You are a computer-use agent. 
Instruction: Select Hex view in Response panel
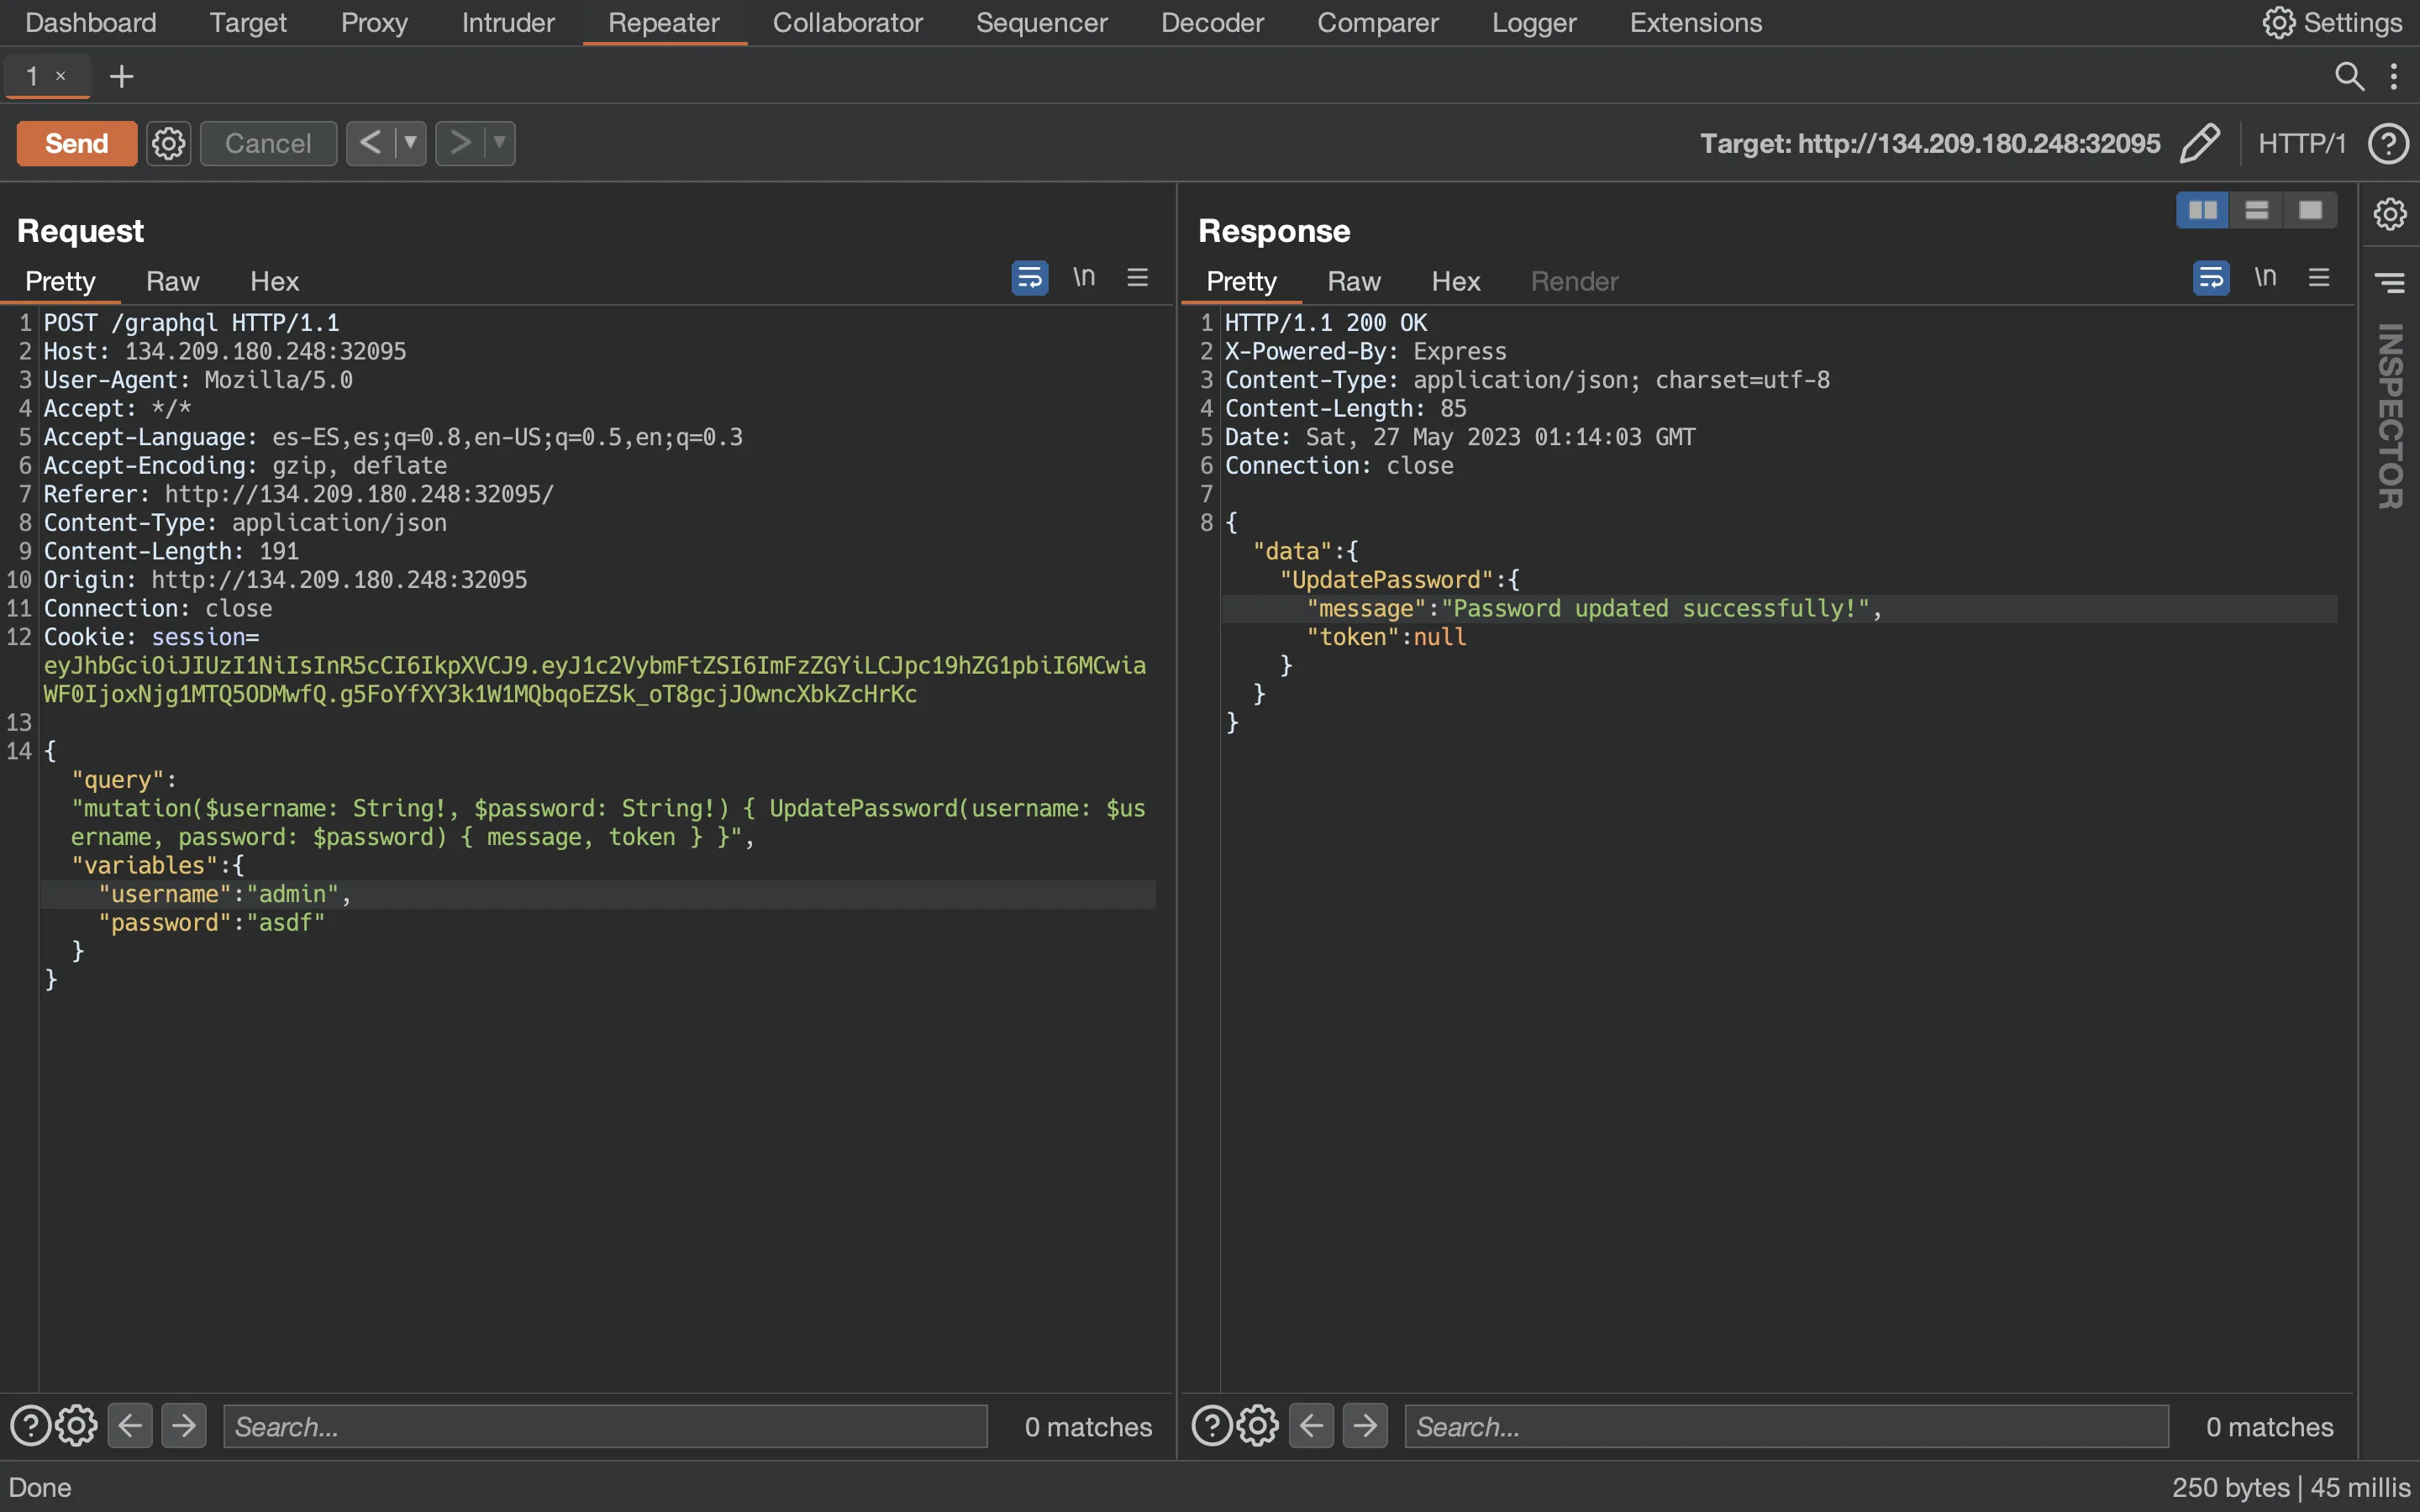click(1456, 281)
